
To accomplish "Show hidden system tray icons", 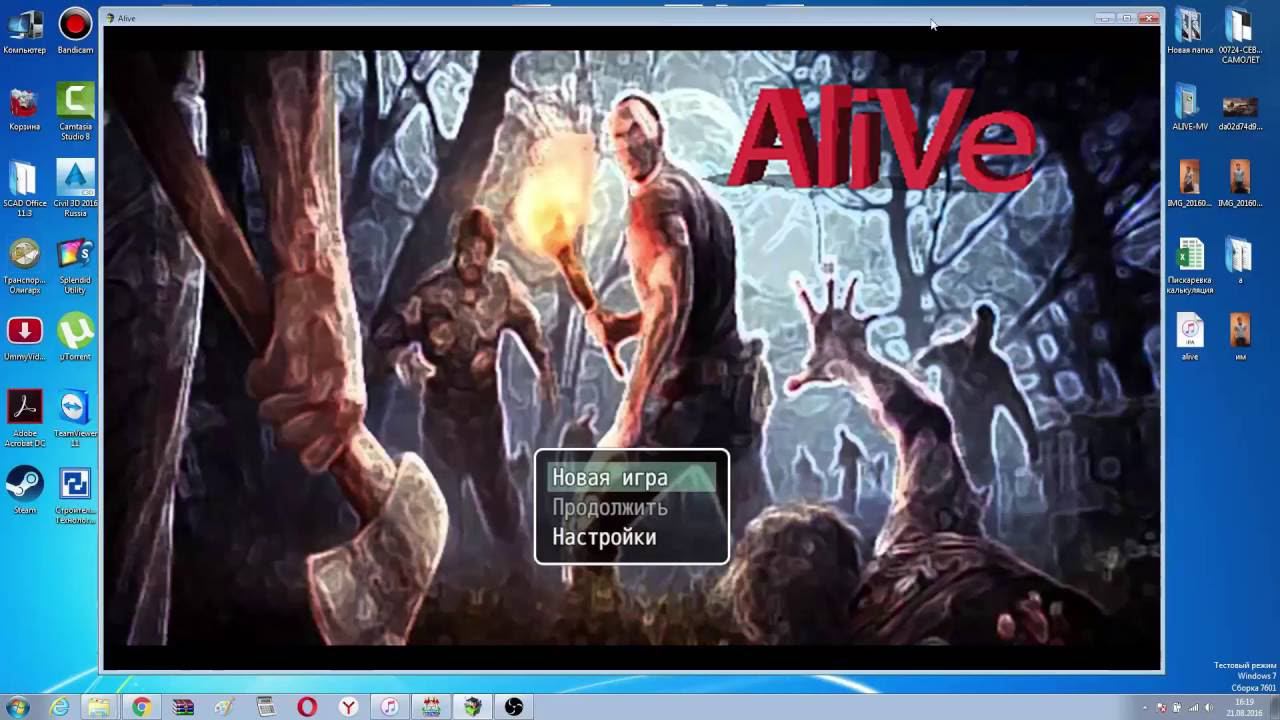I will tap(1145, 707).
